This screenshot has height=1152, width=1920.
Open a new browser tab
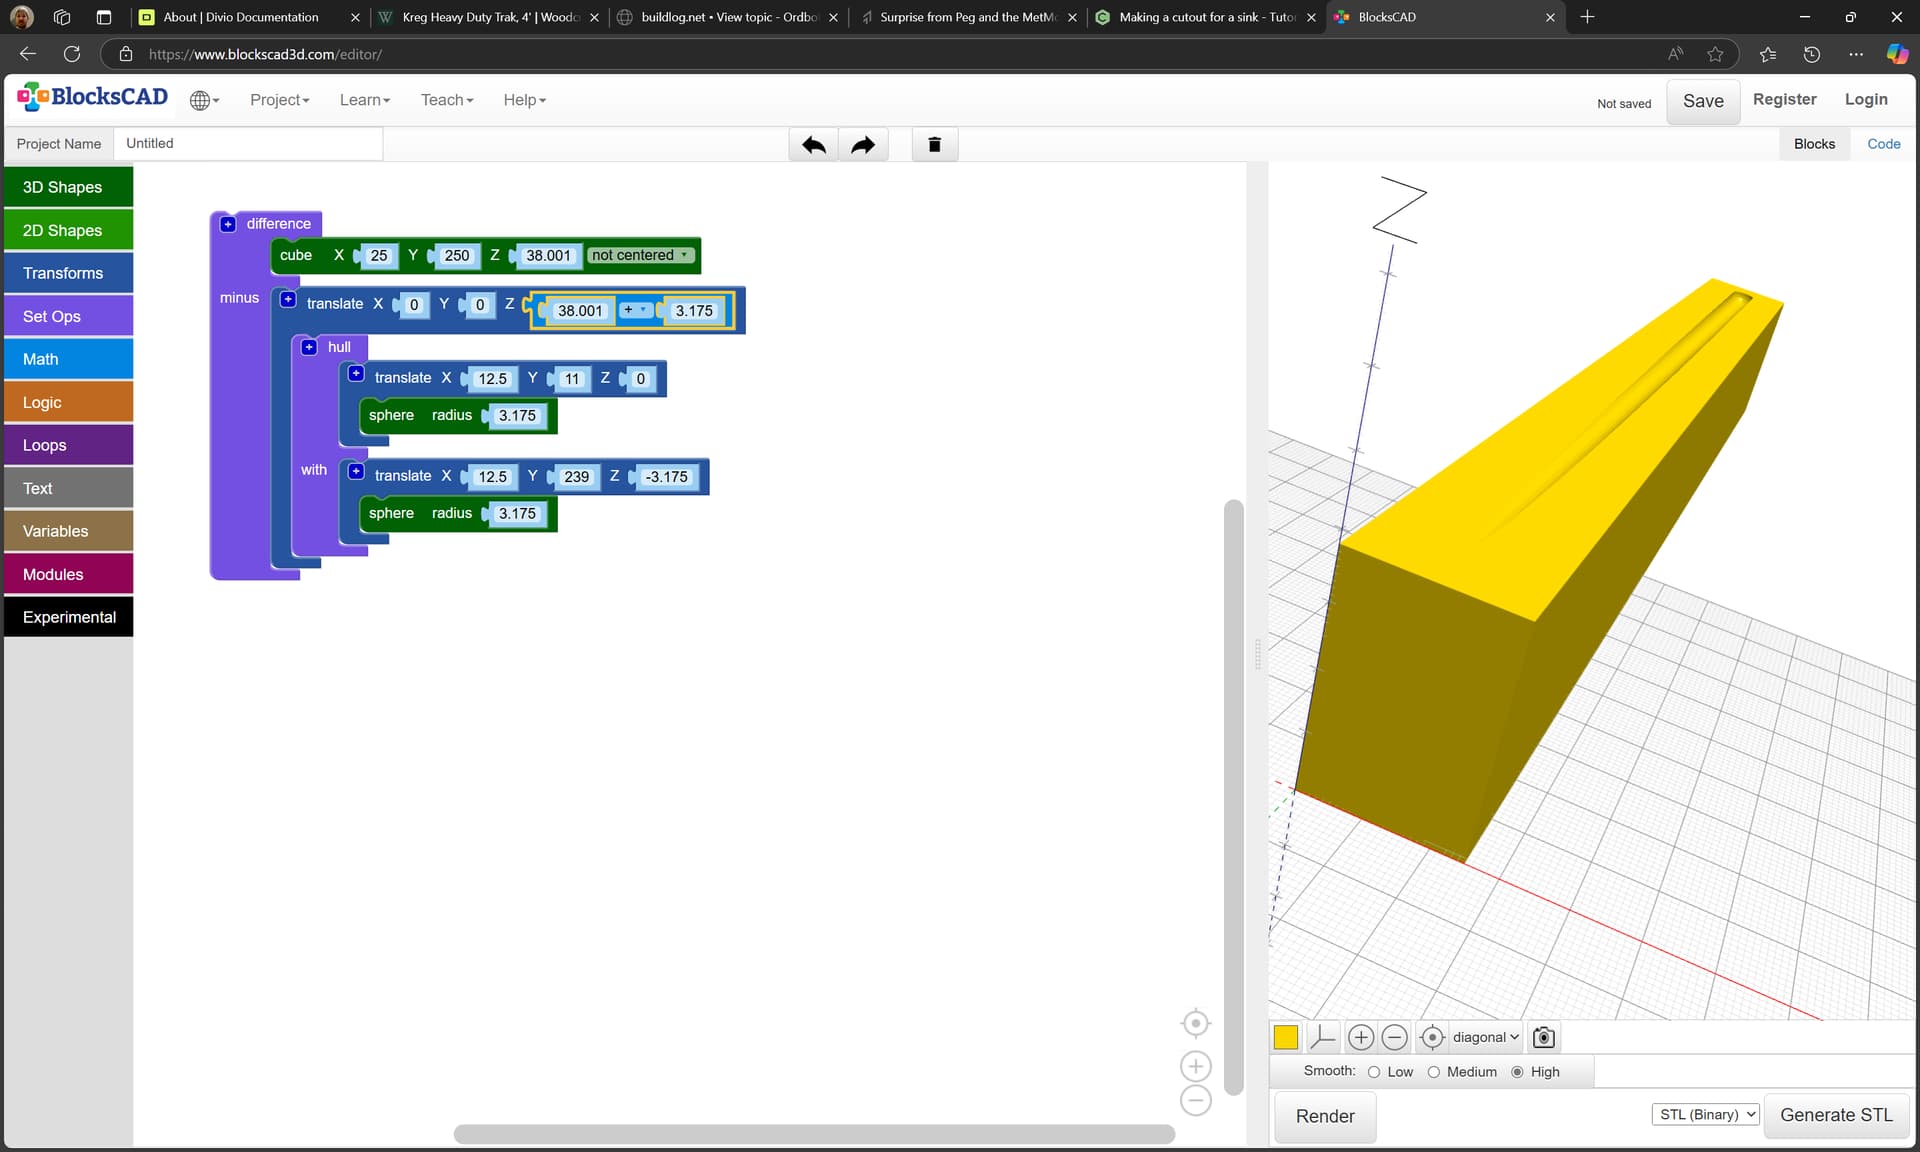click(1587, 17)
